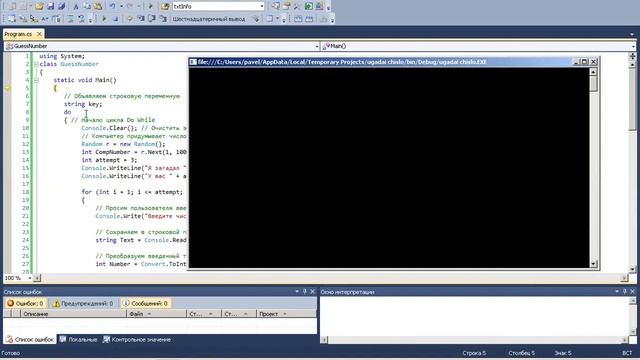This screenshot has height=360, width=640.
Task: Click the console scrollbar up arrow
Action: (x=593, y=71)
